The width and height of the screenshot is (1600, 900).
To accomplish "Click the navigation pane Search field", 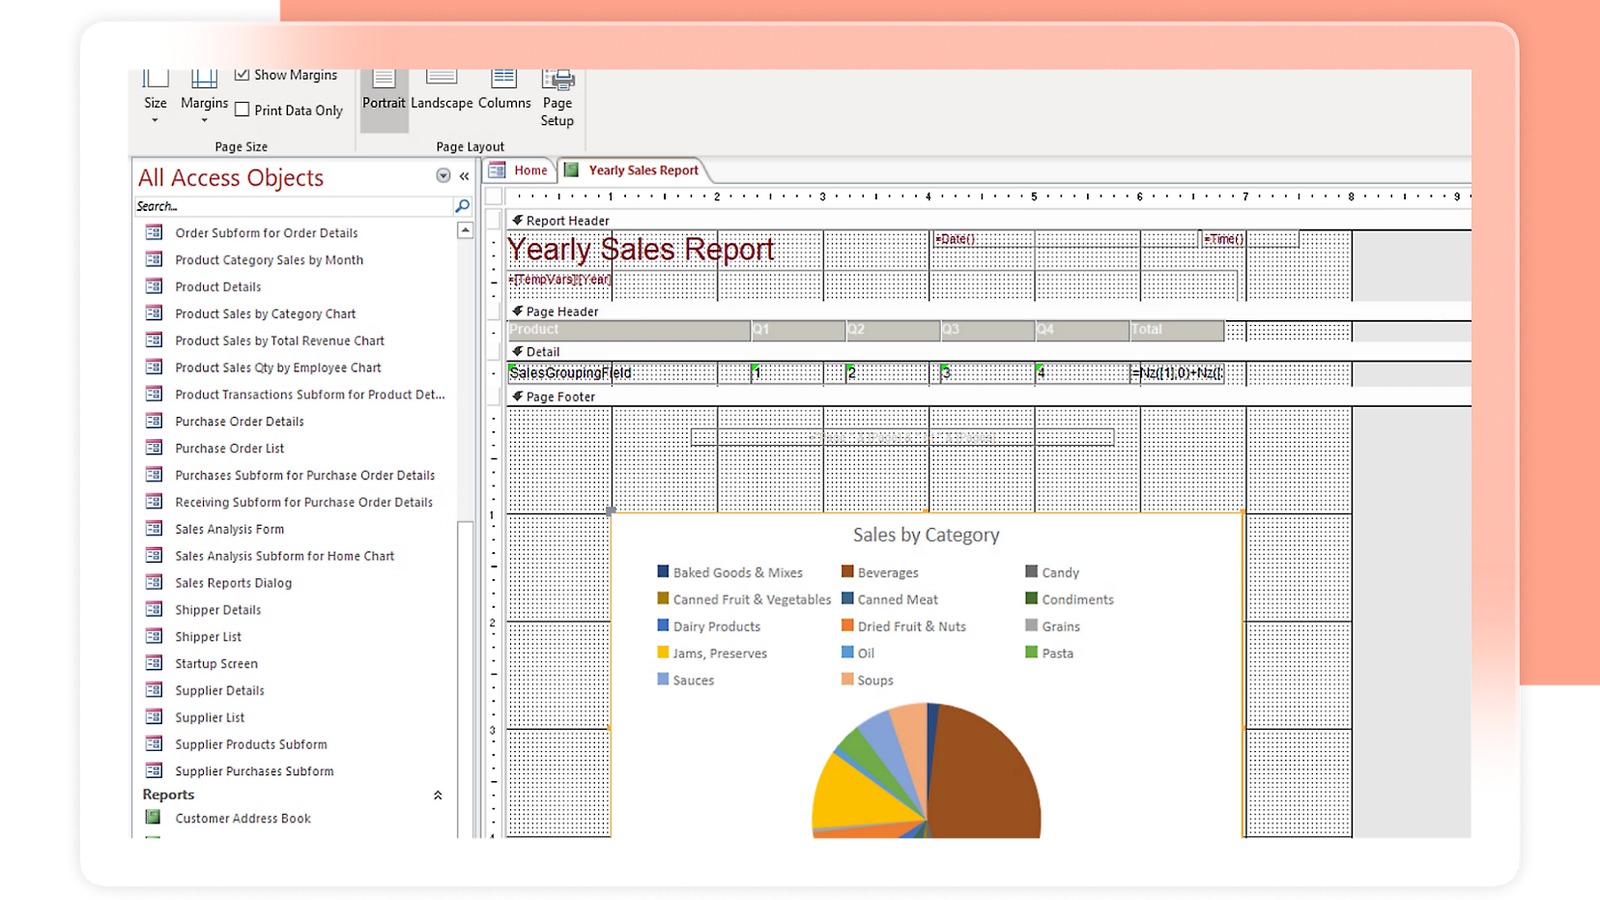I will tap(294, 206).
